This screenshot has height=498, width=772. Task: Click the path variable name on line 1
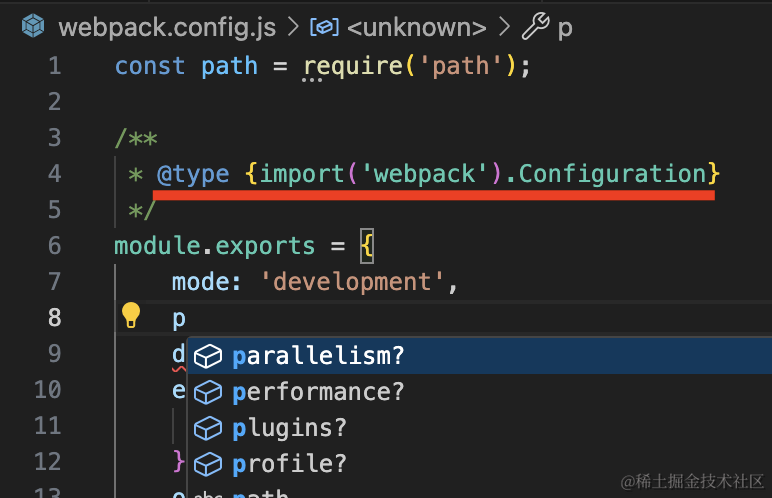[x=229, y=67]
